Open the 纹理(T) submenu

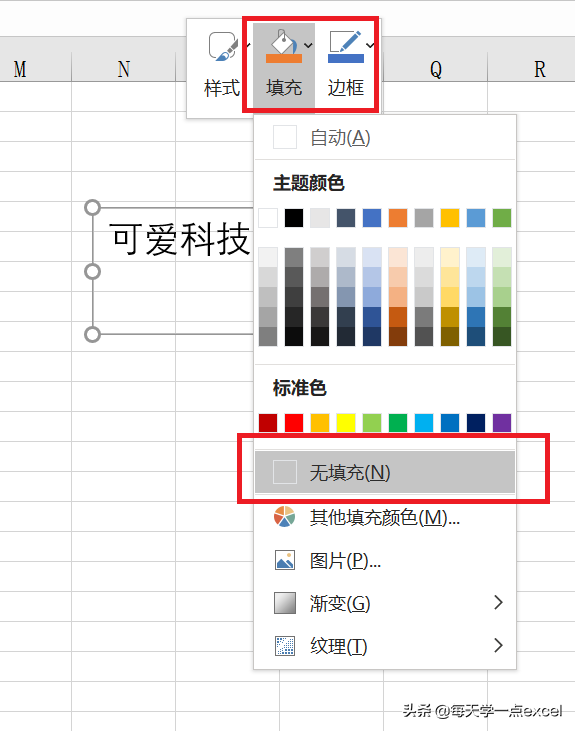[385, 646]
